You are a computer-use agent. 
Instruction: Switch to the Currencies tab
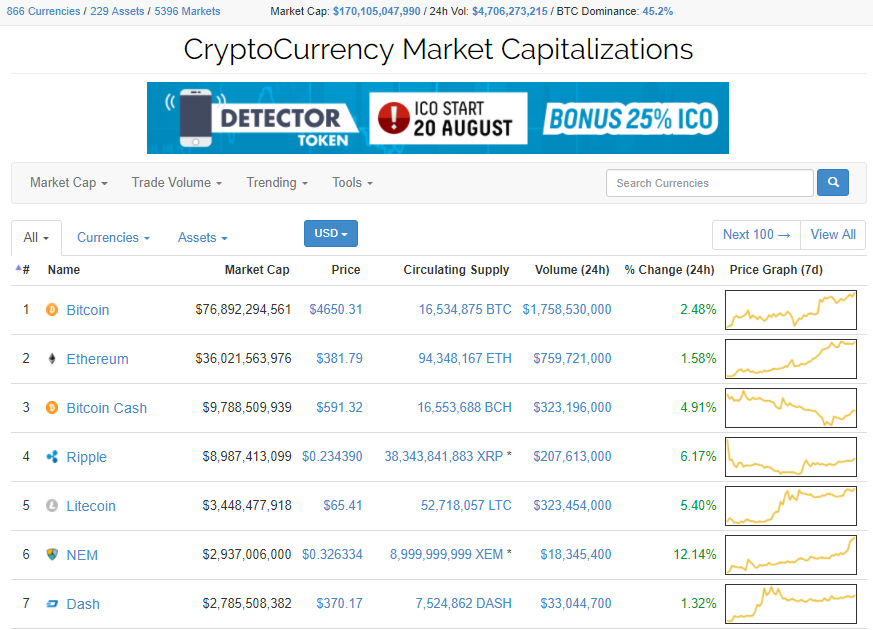[x=113, y=238]
